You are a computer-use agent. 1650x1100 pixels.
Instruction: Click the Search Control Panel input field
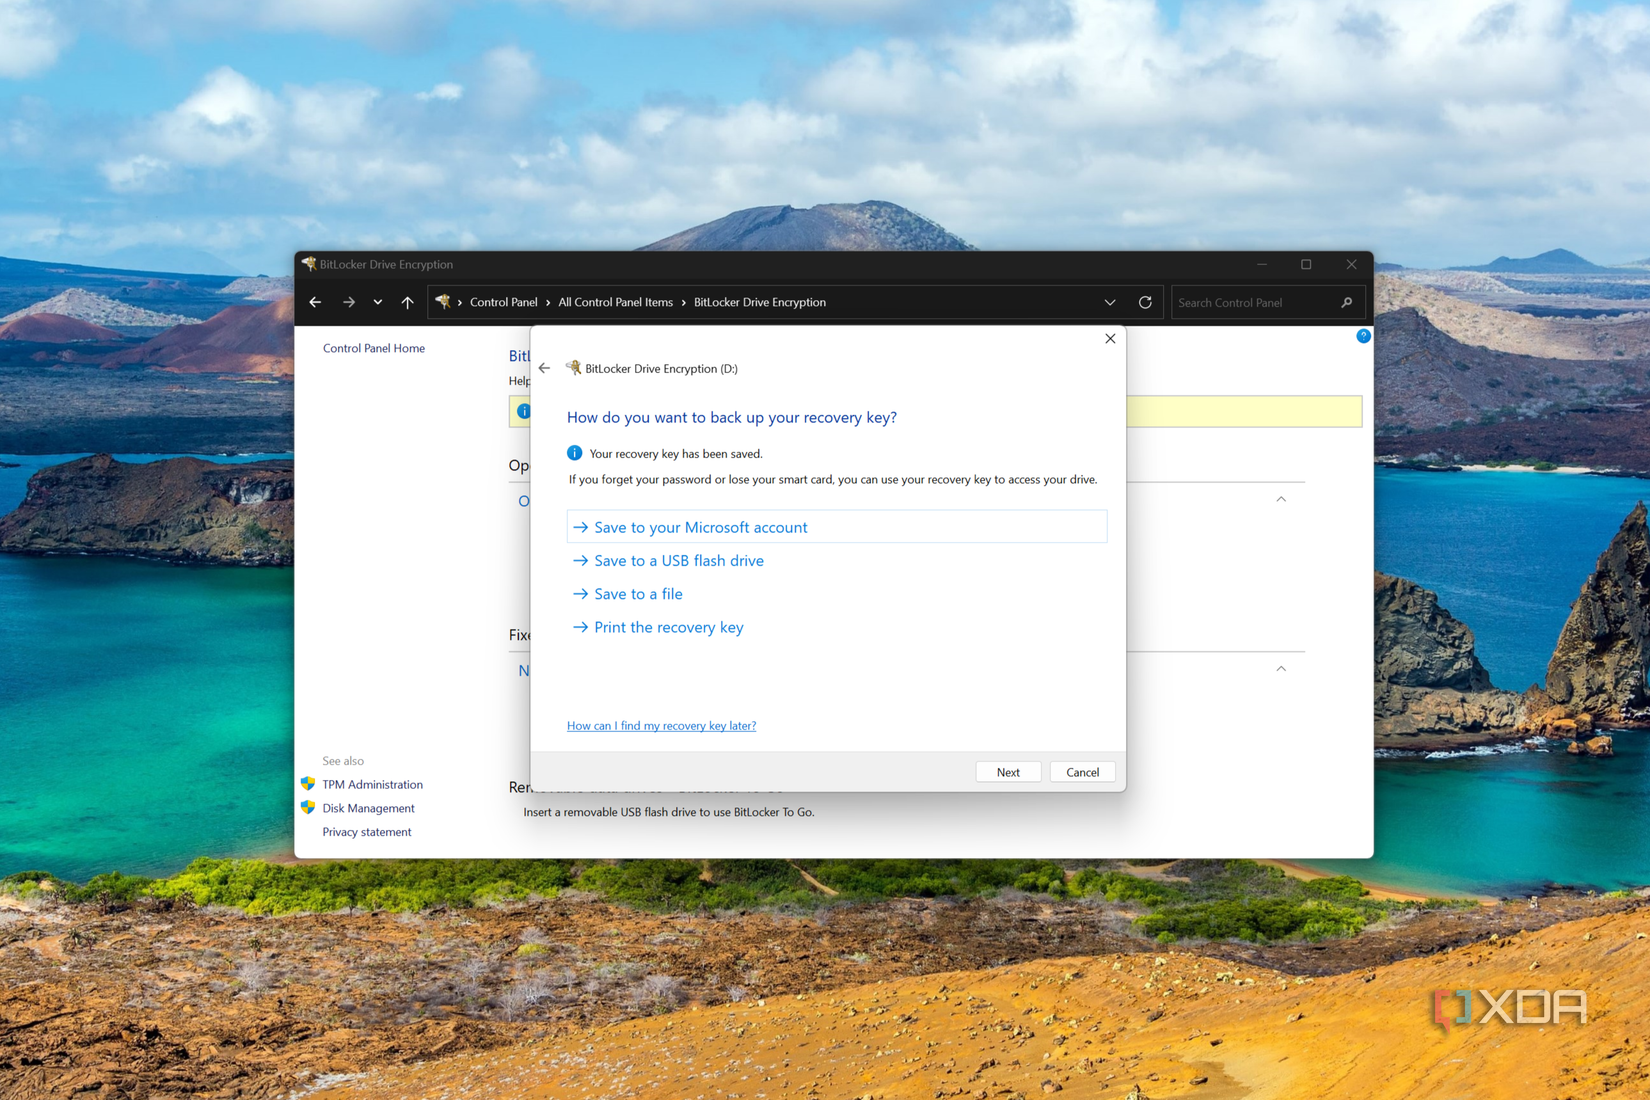click(x=1250, y=302)
